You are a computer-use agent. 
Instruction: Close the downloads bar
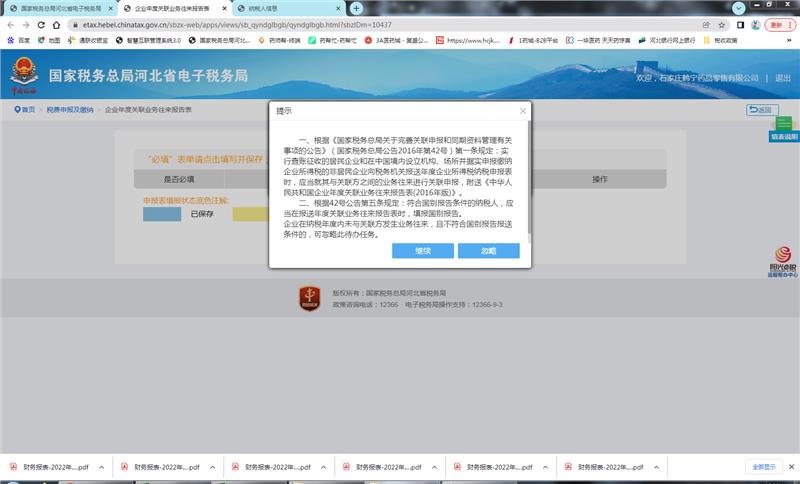tap(790, 467)
